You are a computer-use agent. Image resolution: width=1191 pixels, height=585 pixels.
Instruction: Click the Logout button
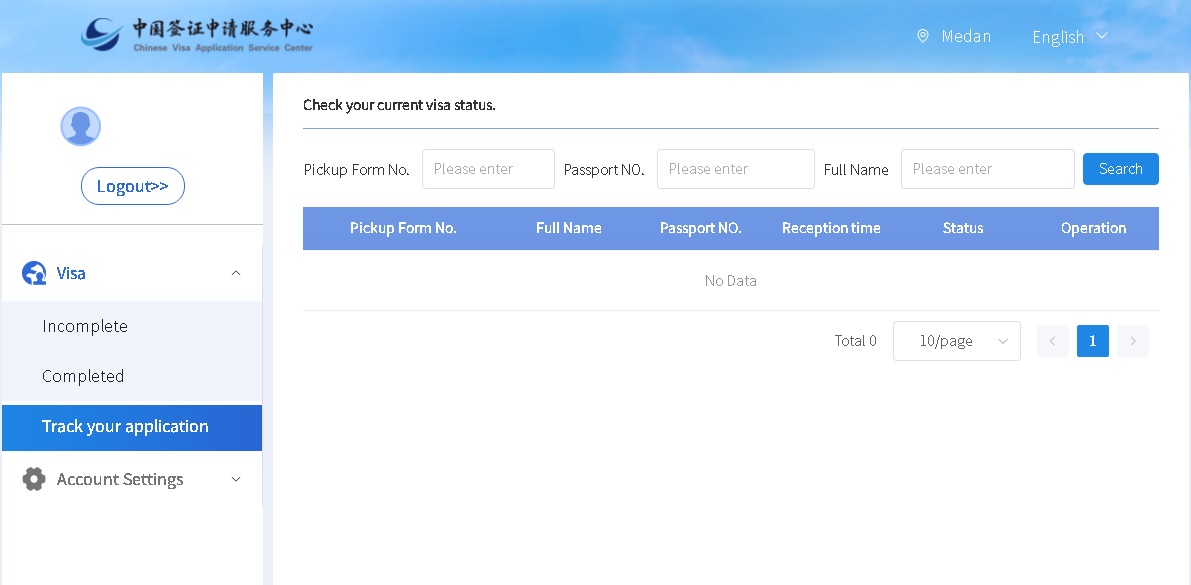(x=133, y=186)
